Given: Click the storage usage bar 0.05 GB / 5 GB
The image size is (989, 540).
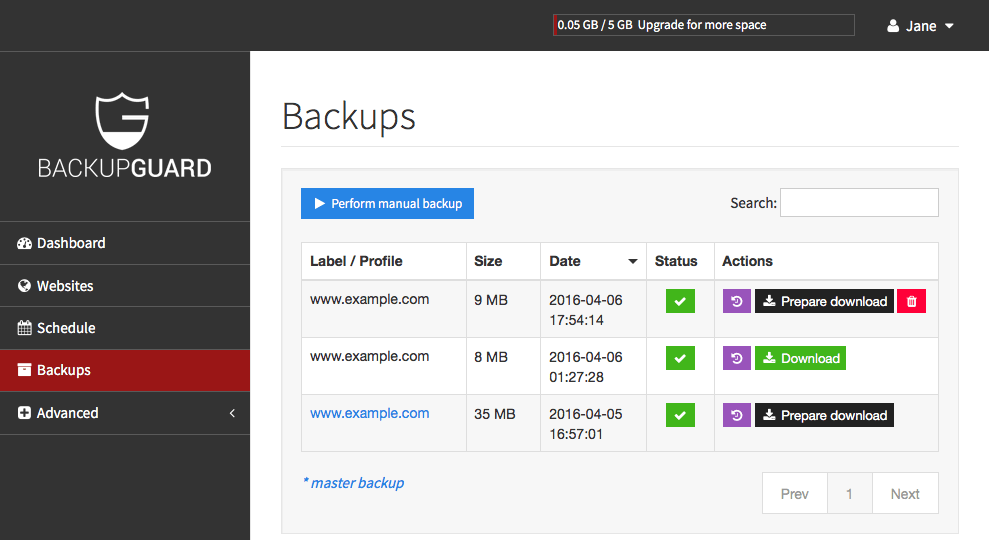Looking at the screenshot, I should [704, 25].
